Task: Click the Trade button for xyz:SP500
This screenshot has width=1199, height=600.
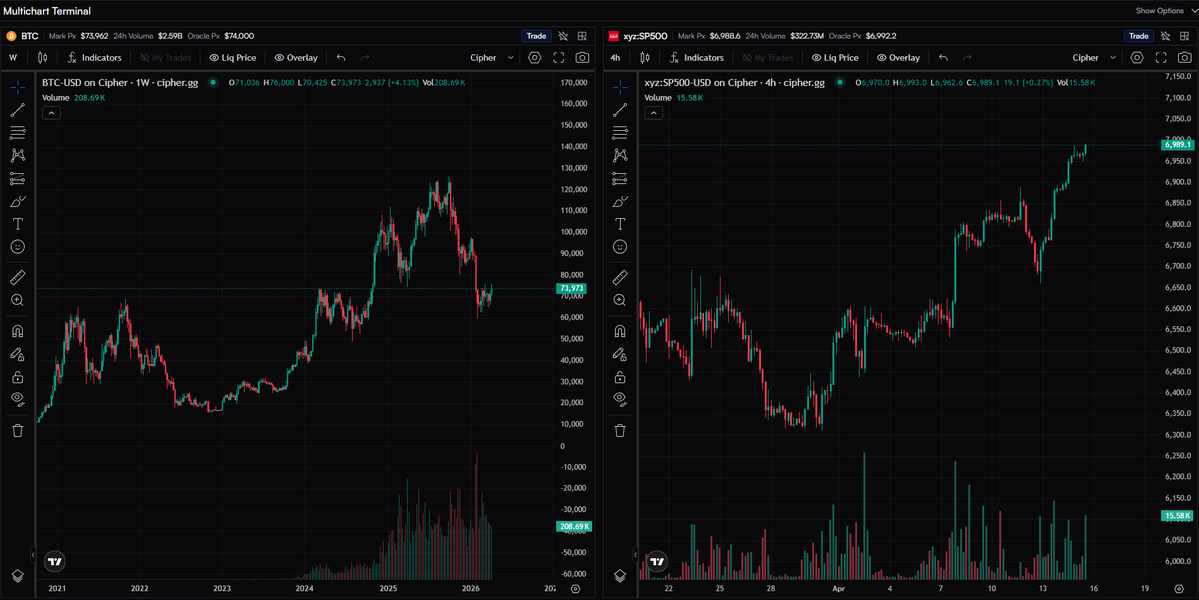Action: [1139, 36]
